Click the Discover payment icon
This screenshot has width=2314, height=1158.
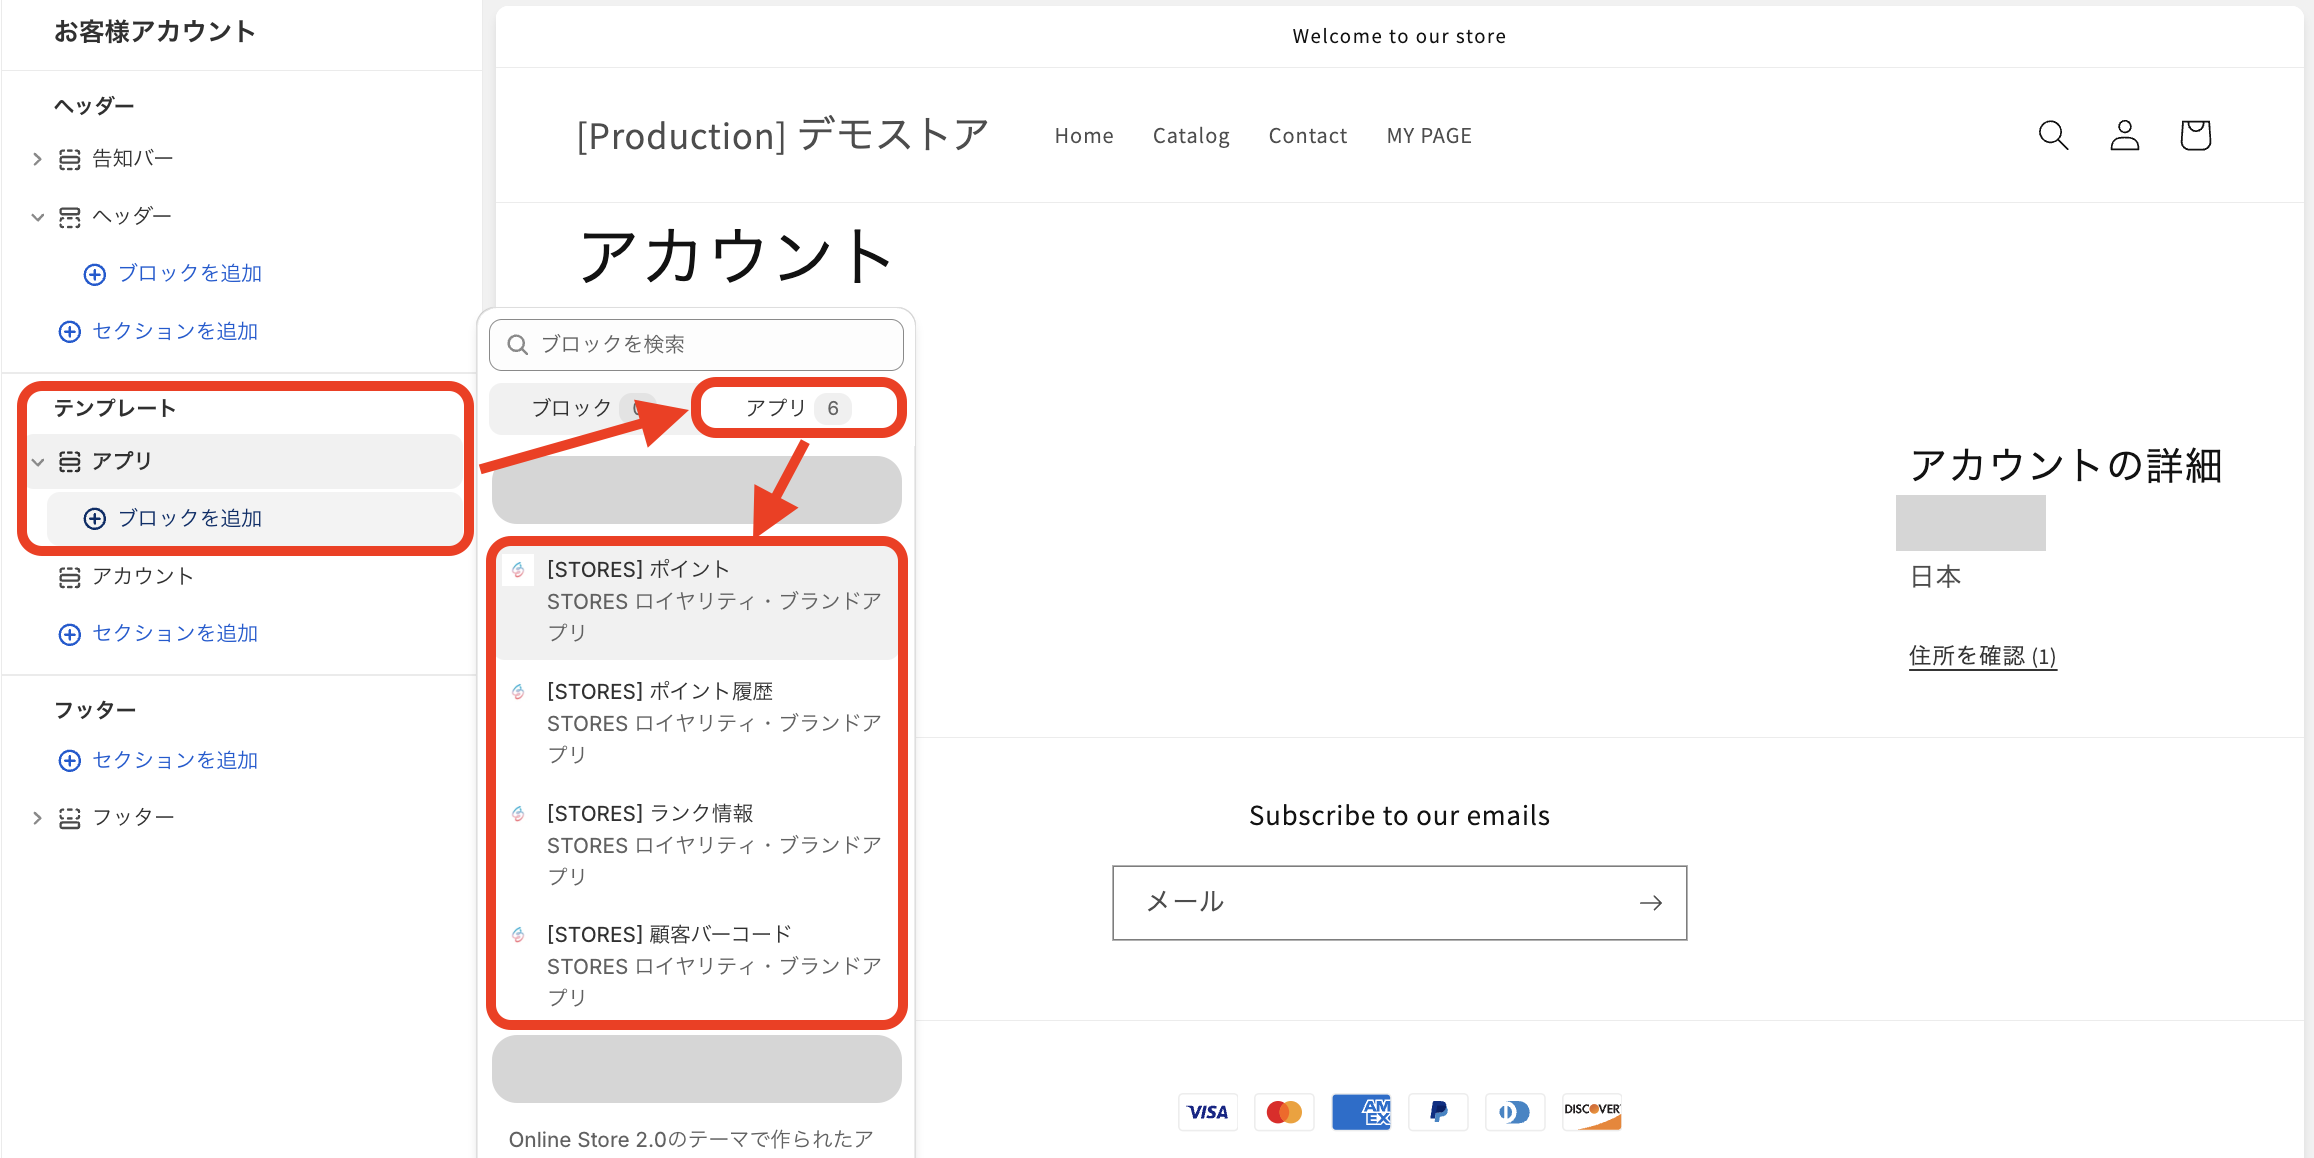(1591, 1112)
